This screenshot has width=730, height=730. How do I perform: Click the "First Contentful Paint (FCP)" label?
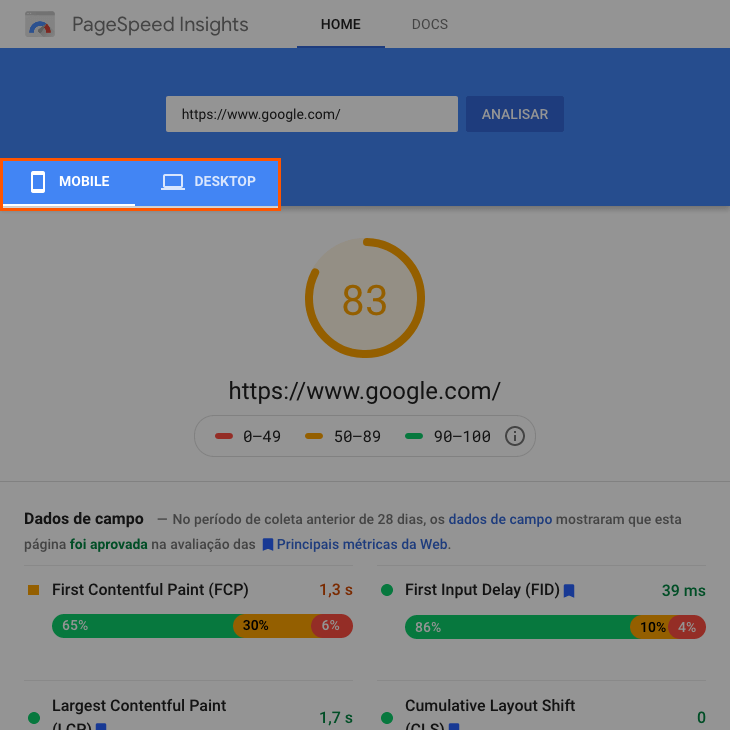tap(150, 590)
